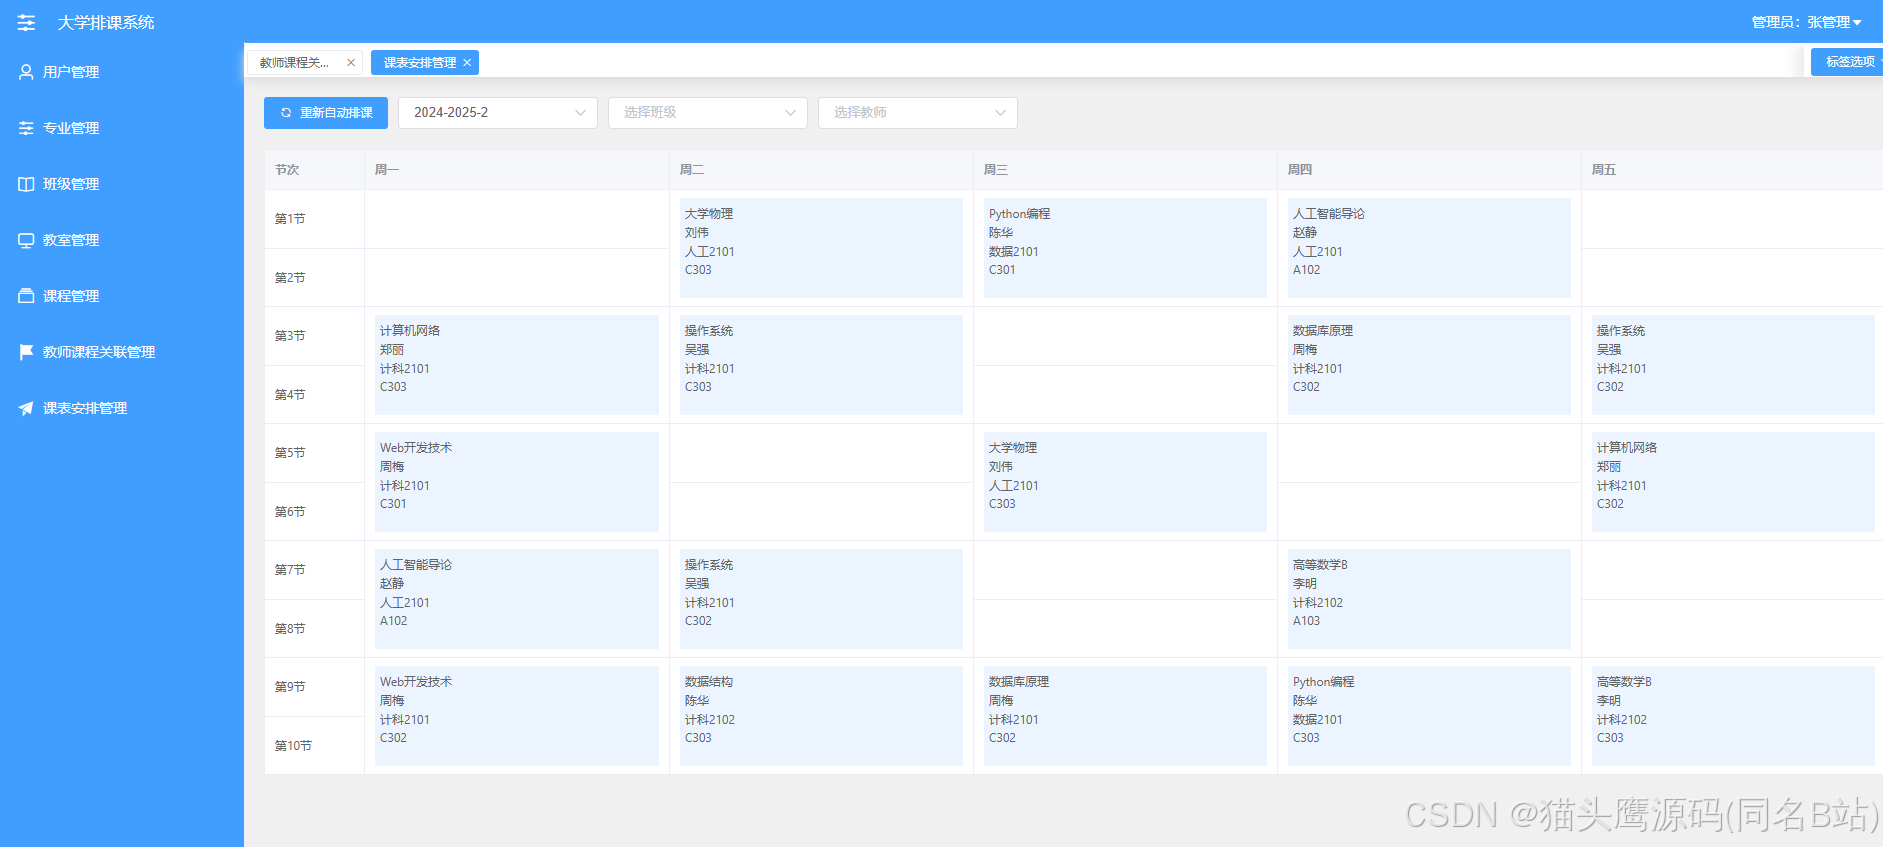Open 班级管理 menu item

[122, 184]
